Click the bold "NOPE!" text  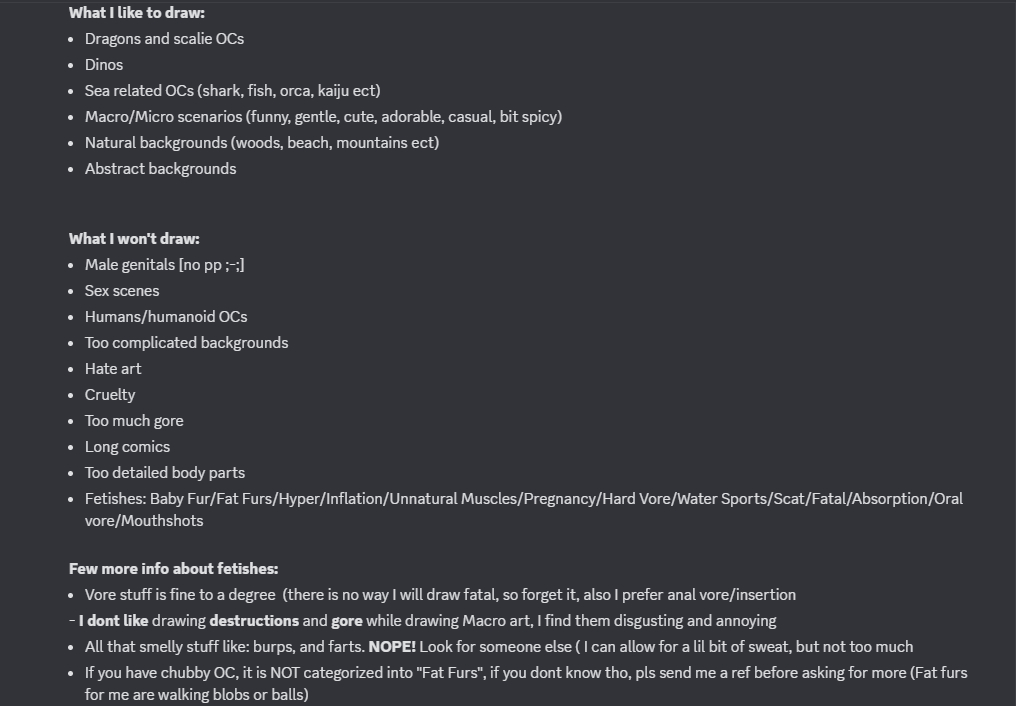391,647
